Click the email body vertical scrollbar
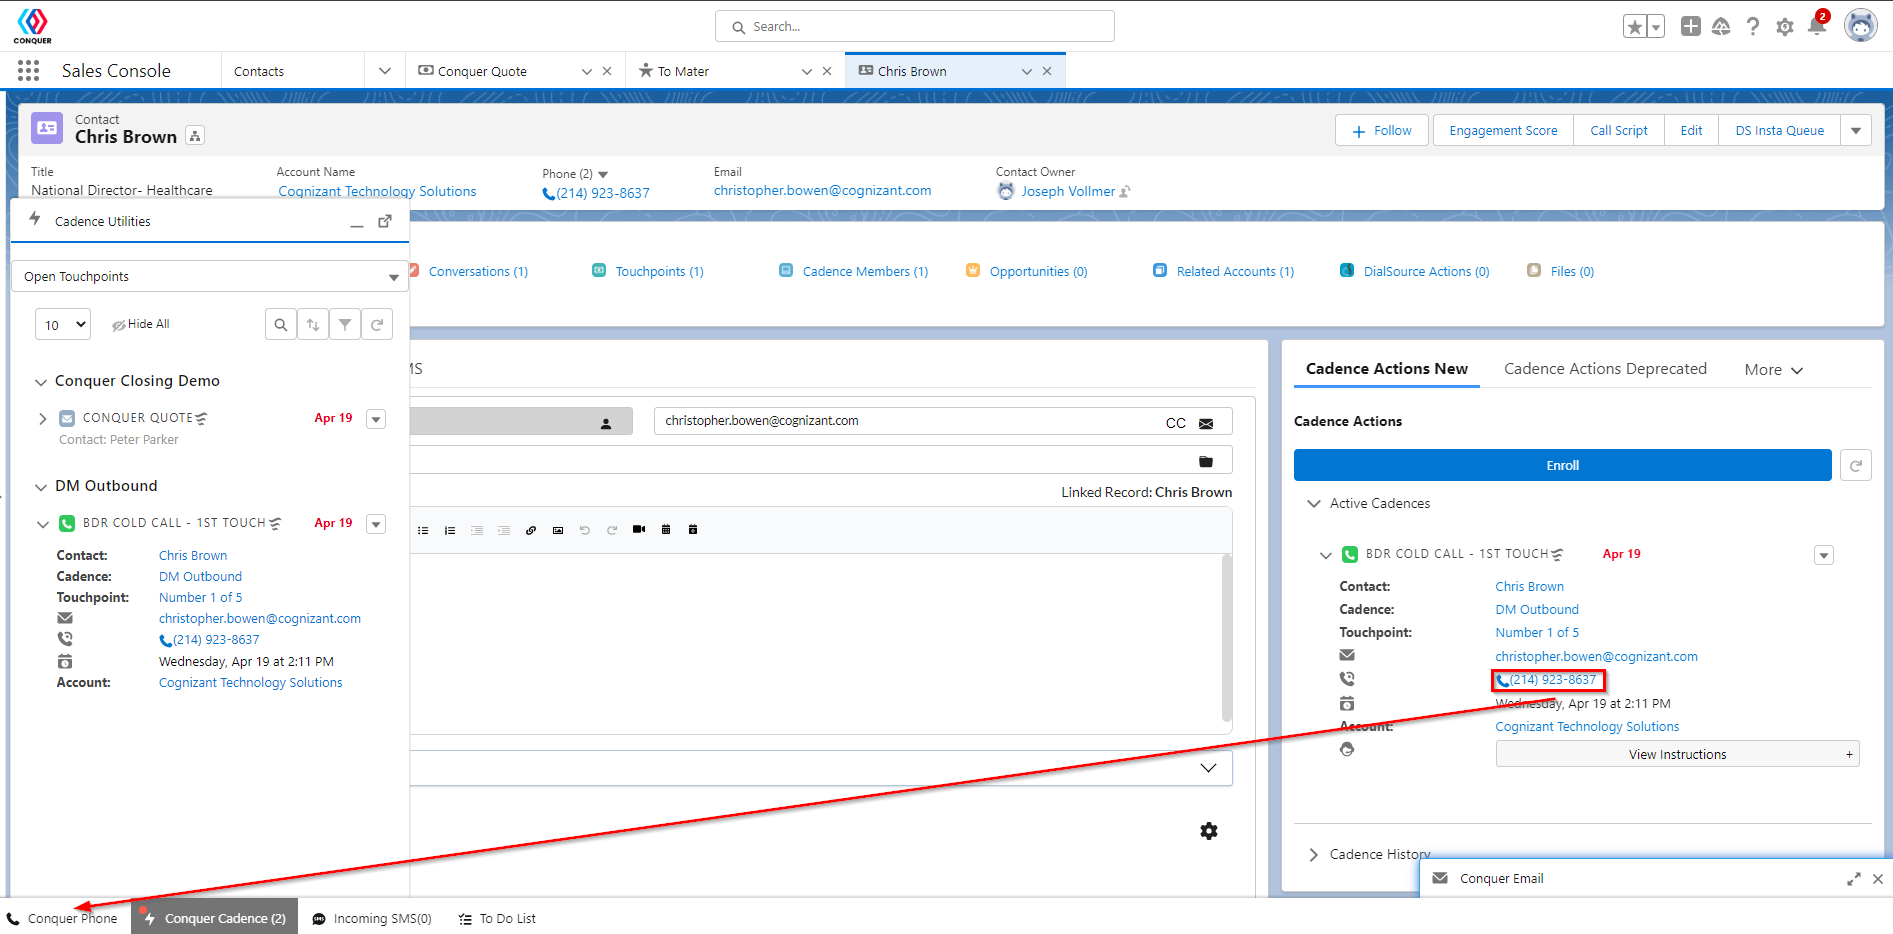Image resolution: width=1893 pixels, height=934 pixels. (x=1227, y=638)
